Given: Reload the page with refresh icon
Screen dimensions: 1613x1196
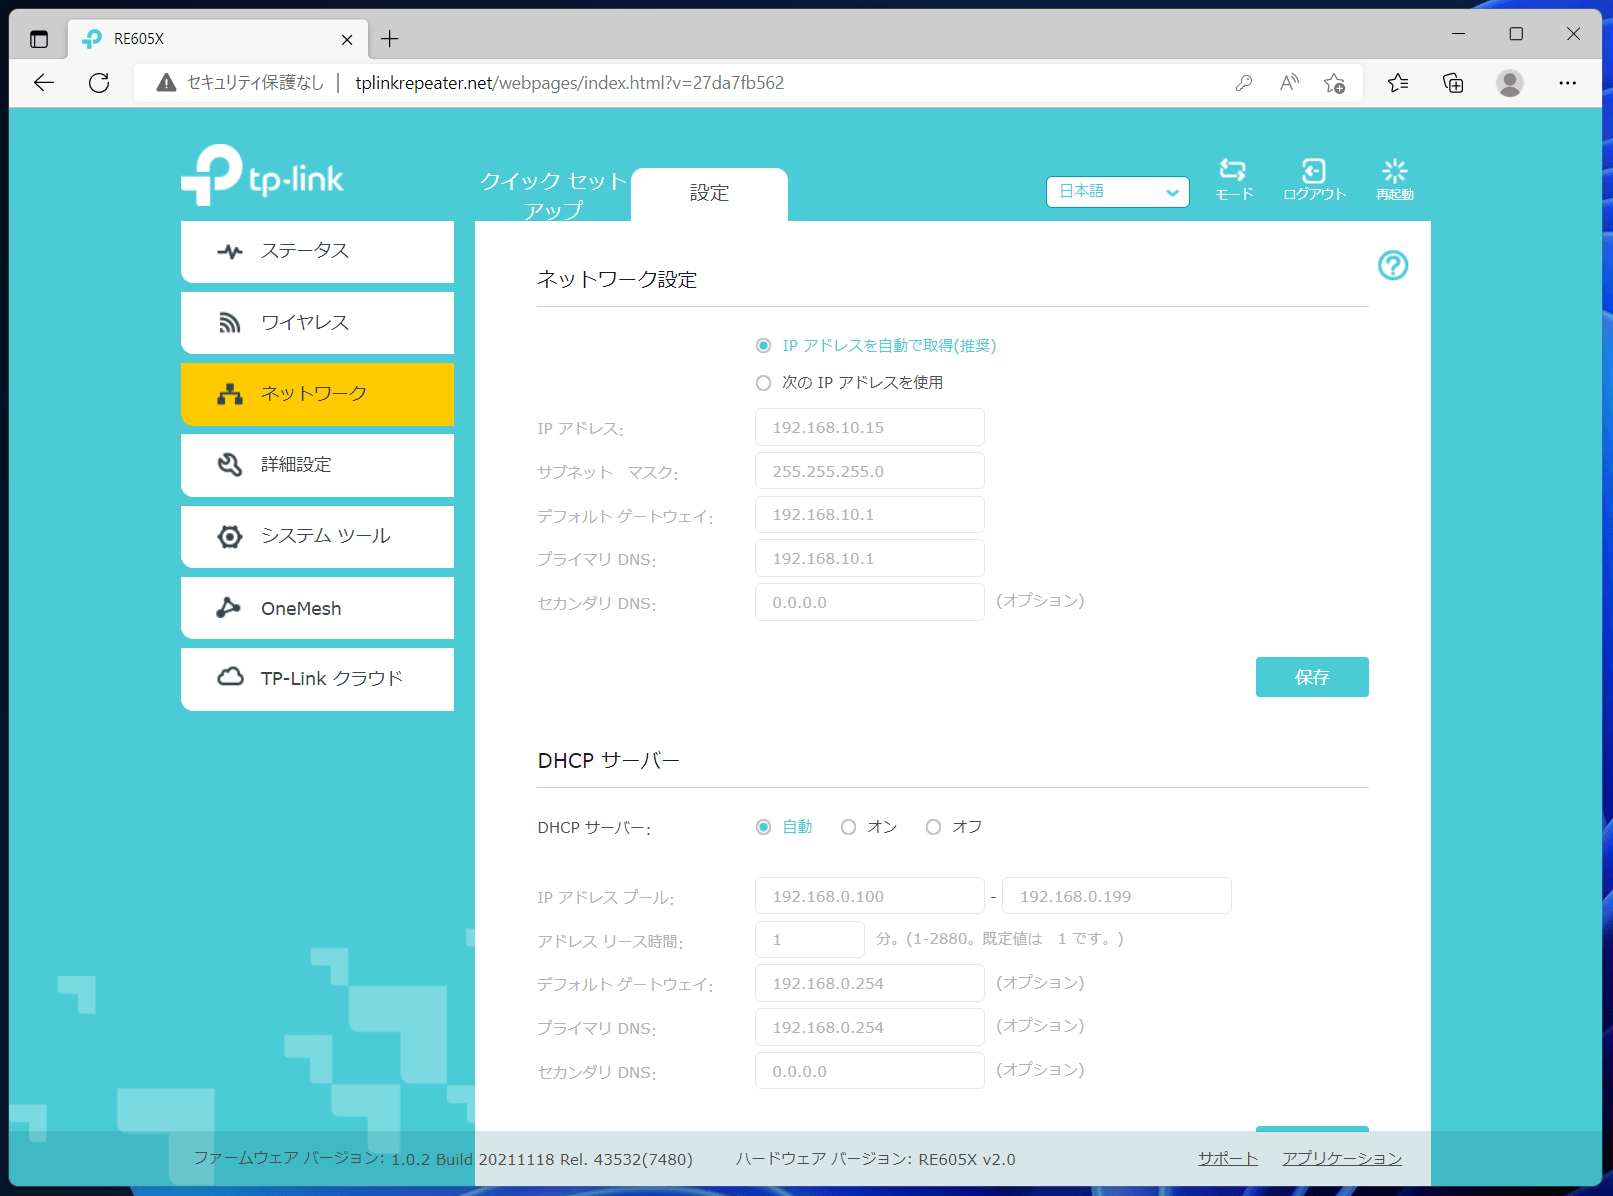Looking at the screenshot, I should 99,83.
